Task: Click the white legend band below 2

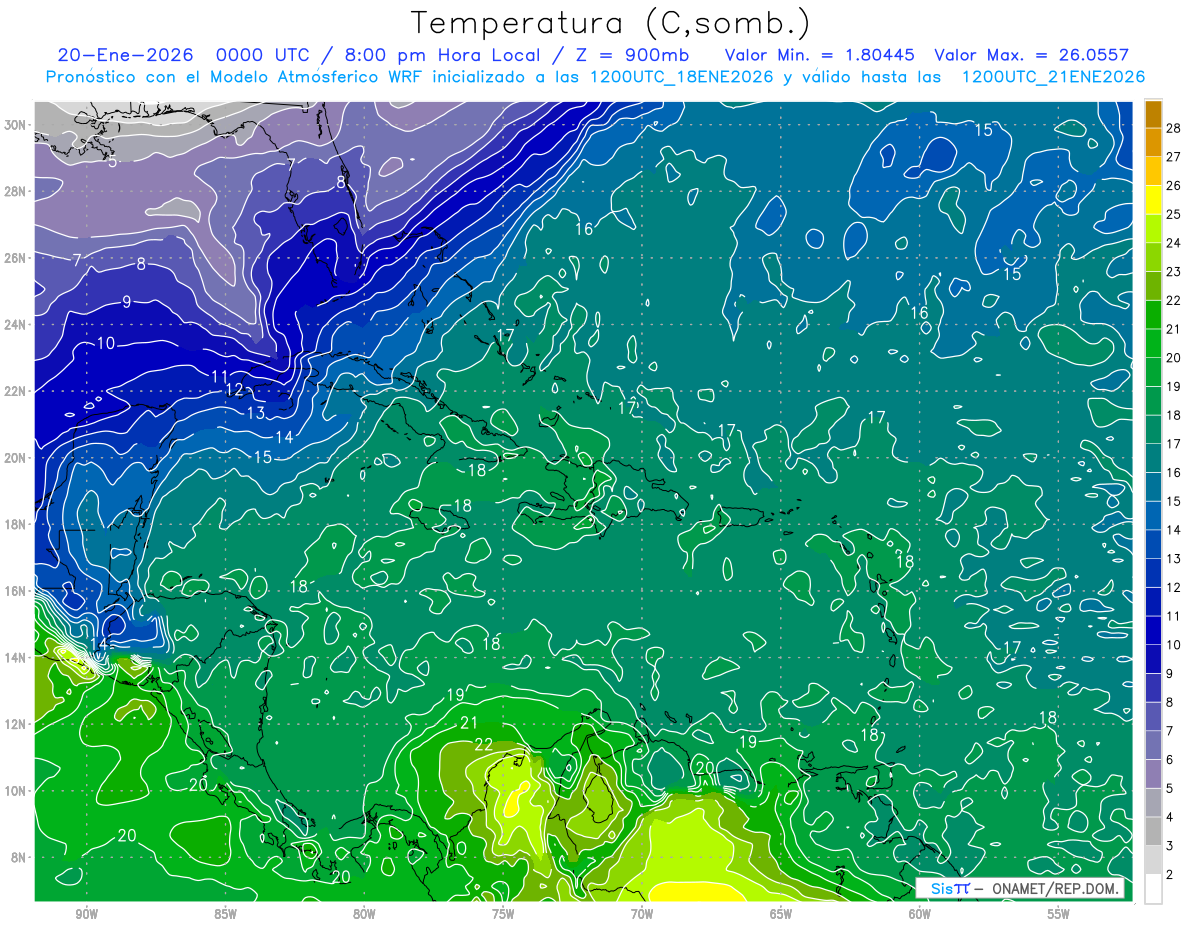Action: pyautogui.click(x=1153, y=888)
